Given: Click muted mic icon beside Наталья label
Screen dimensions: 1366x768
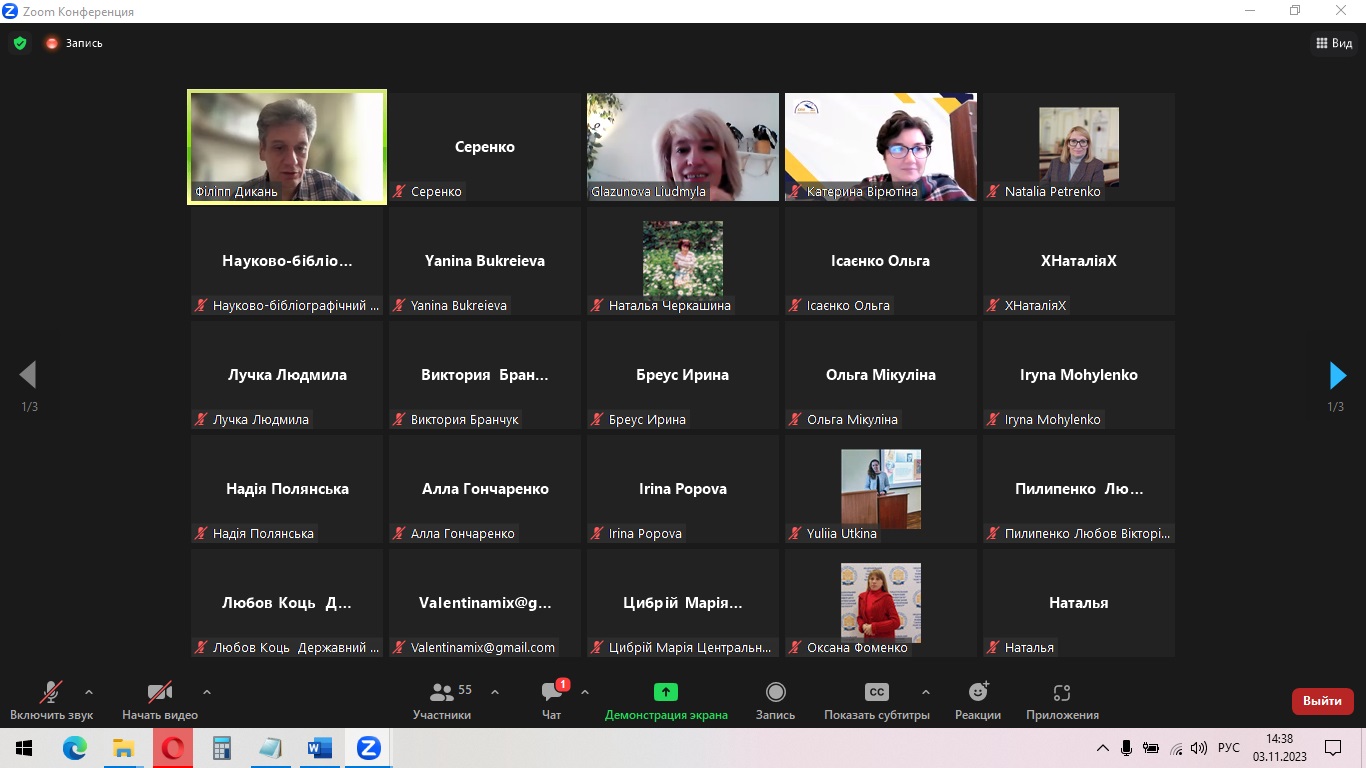Looking at the screenshot, I should (993, 647).
